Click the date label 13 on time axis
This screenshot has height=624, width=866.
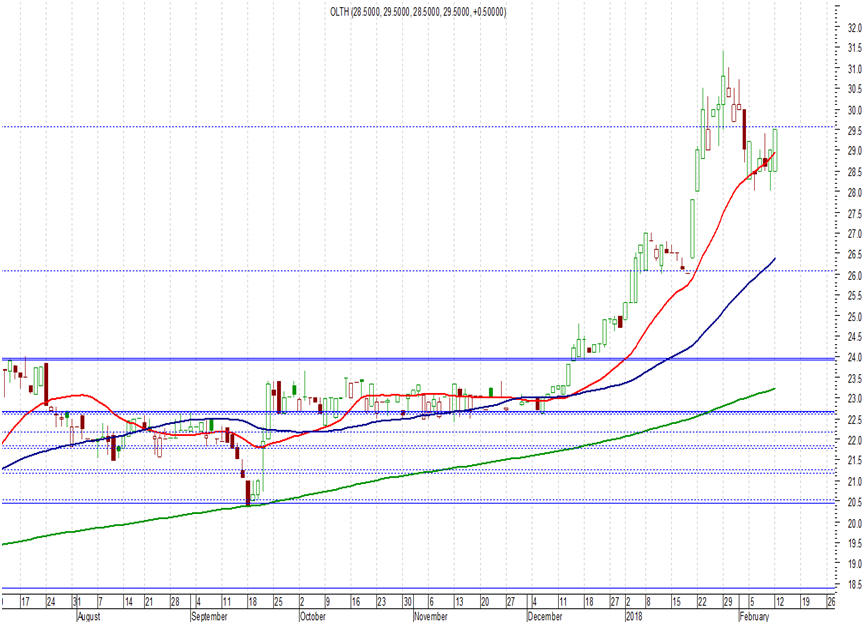(x=459, y=601)
